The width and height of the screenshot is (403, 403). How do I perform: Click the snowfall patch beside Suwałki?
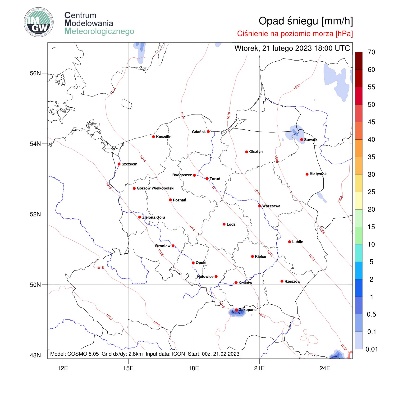[294, 133]
